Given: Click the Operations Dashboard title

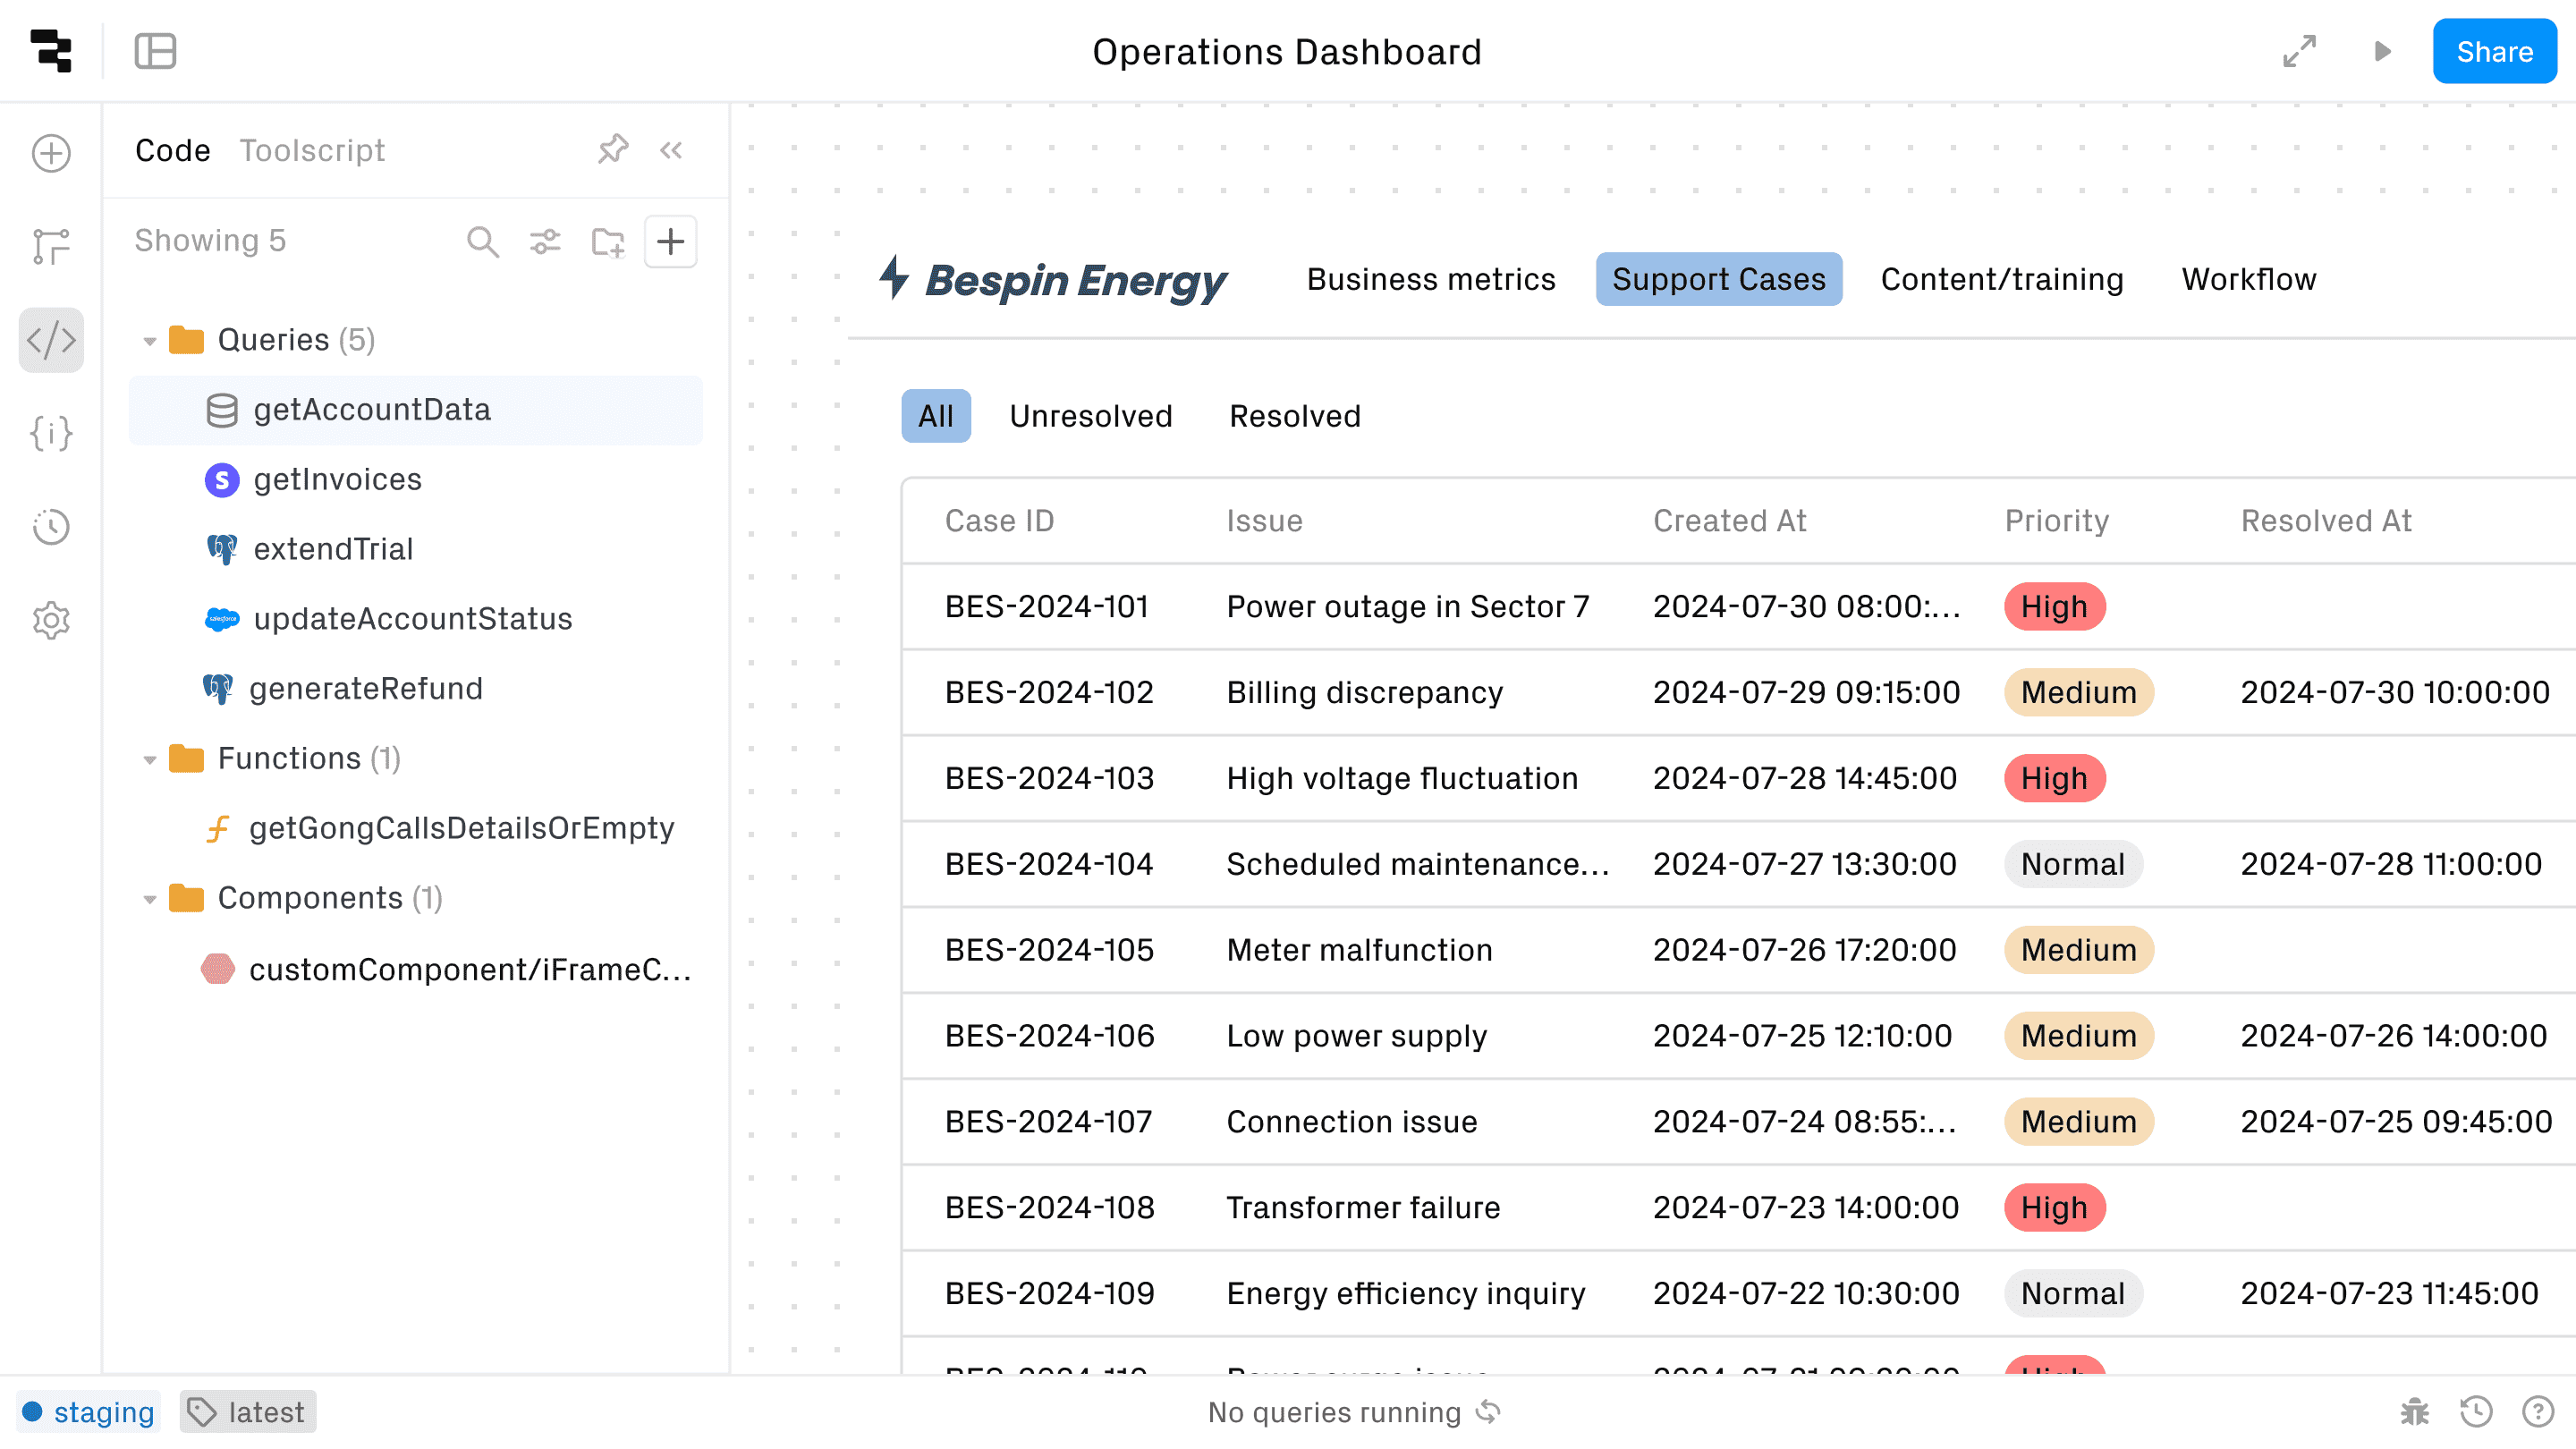Looking at the screenshot, I should (x=1287, y=51).
